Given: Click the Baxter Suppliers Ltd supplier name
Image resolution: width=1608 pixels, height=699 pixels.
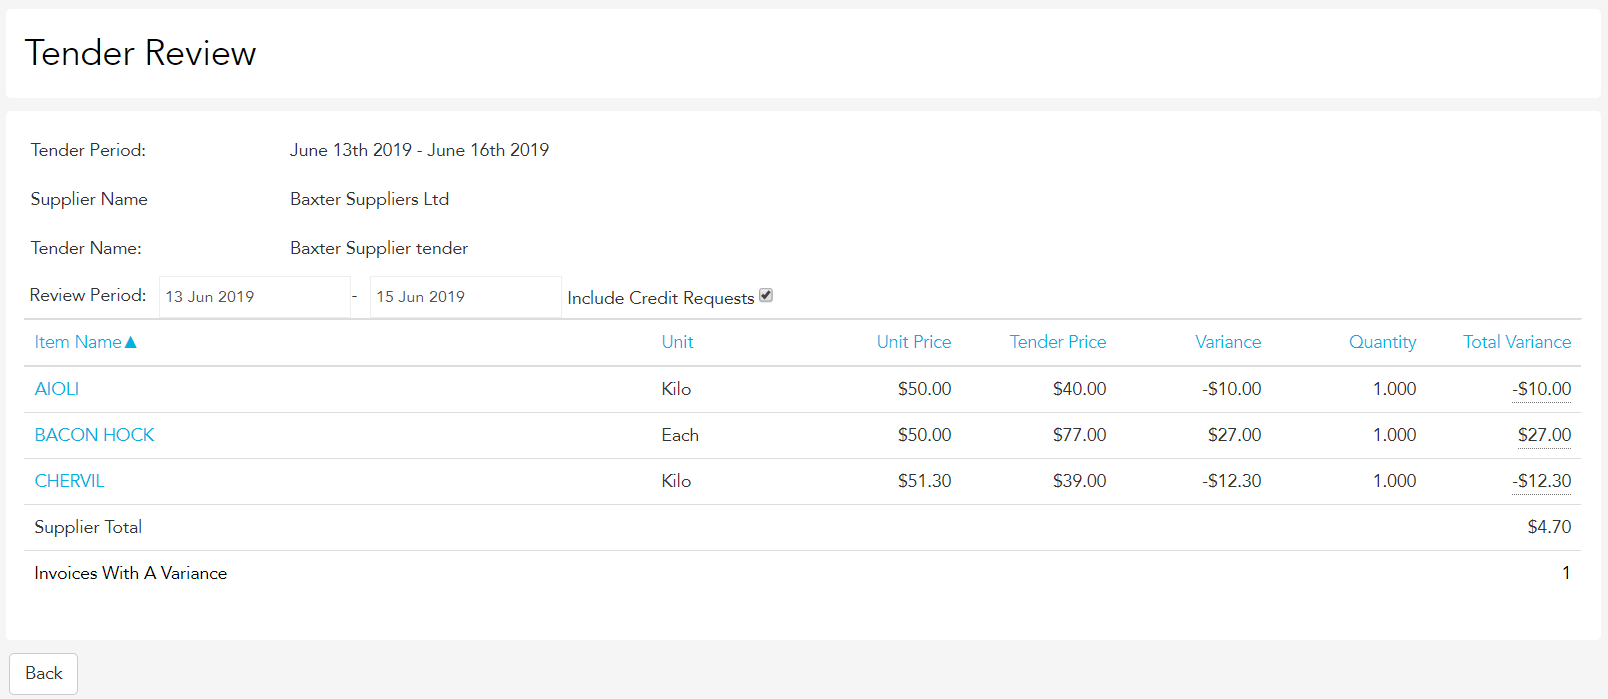Looking at the screenshot, I should 369,199.
